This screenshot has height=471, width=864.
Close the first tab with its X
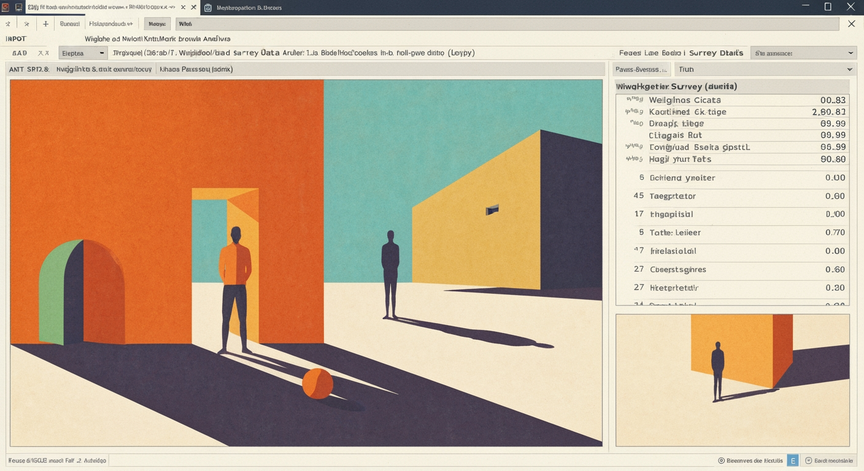[193, 7]
